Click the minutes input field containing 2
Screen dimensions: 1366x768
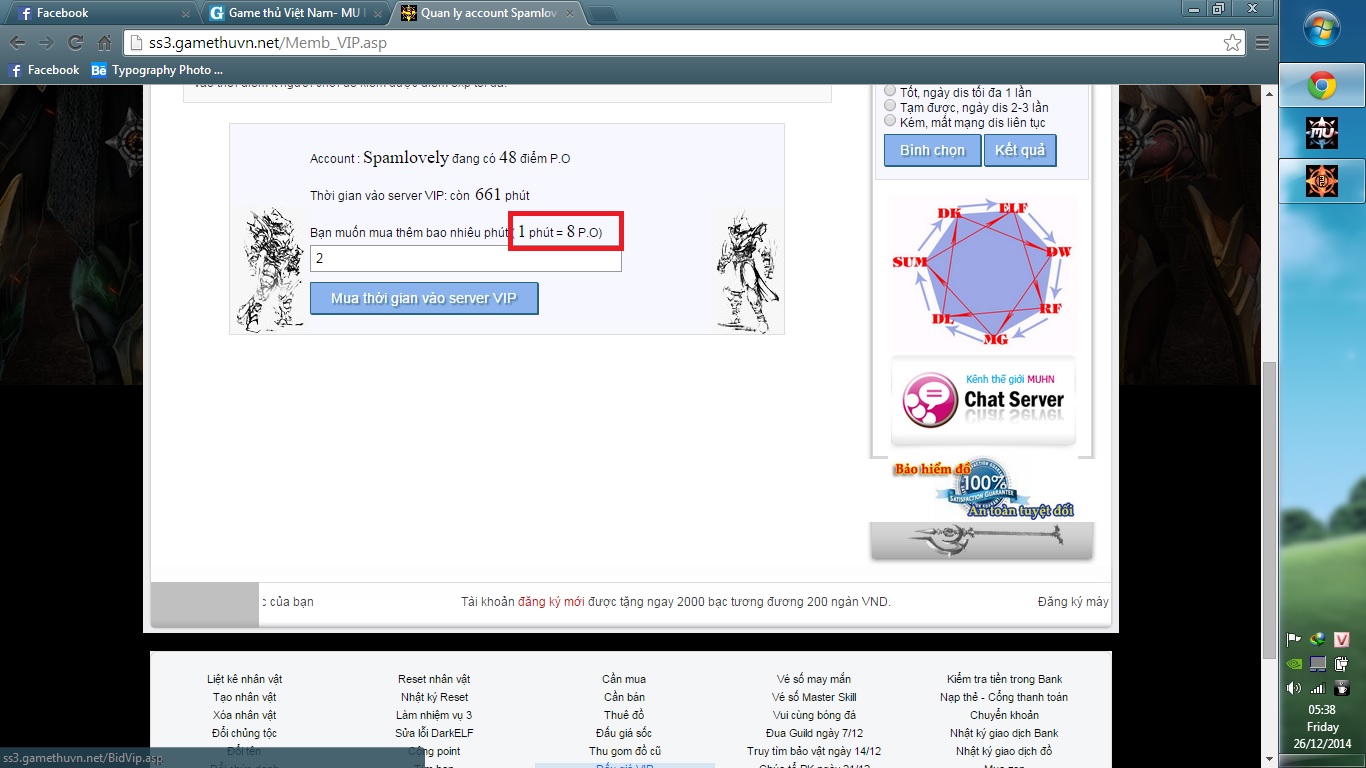pyautogui.click(x=465, y=258)
